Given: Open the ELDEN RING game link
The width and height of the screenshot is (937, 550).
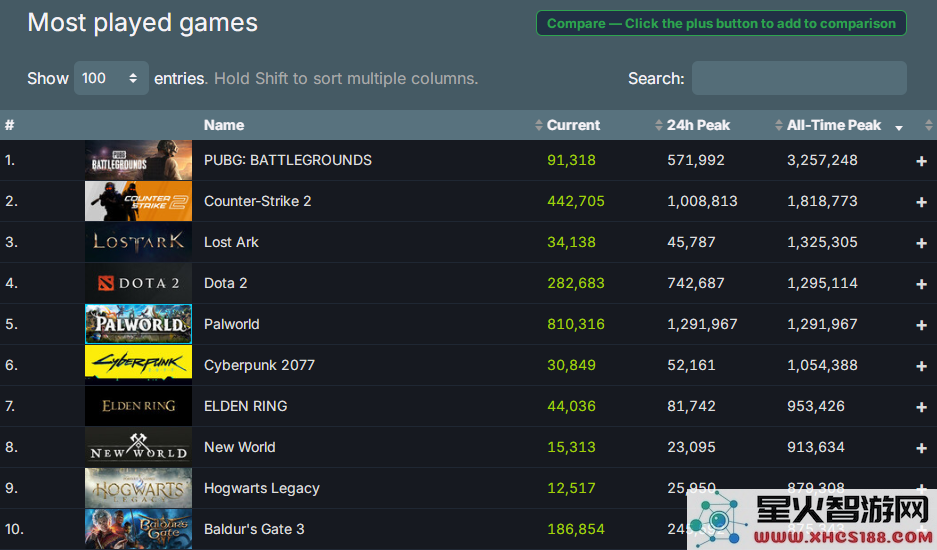Looking at the screenshot, I should tap(246, 406).
